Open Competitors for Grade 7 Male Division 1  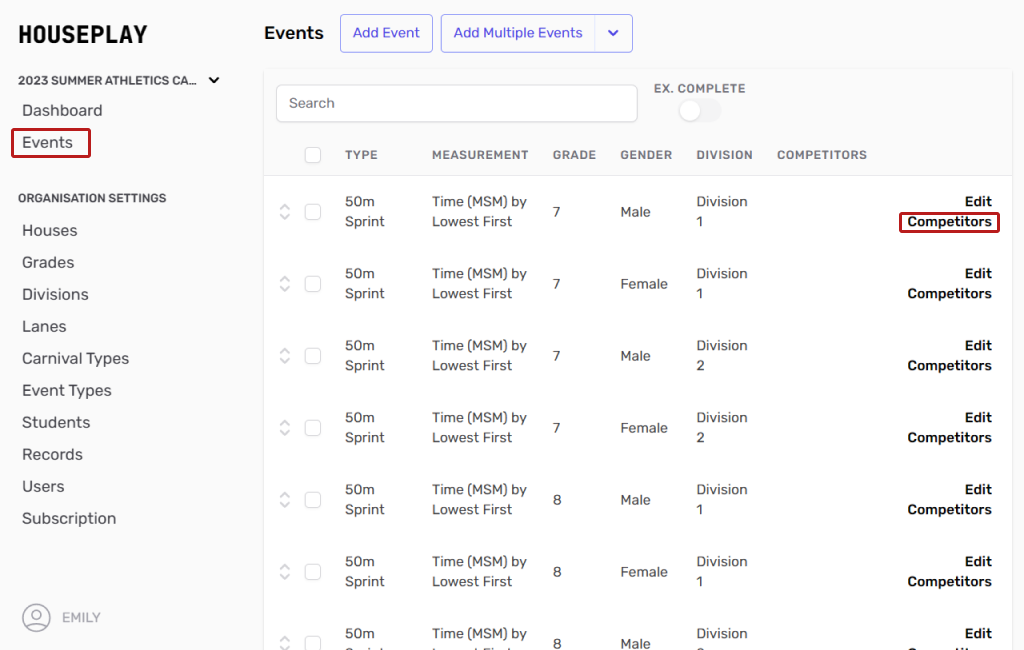pyautogui.click(x=949, y=222)
